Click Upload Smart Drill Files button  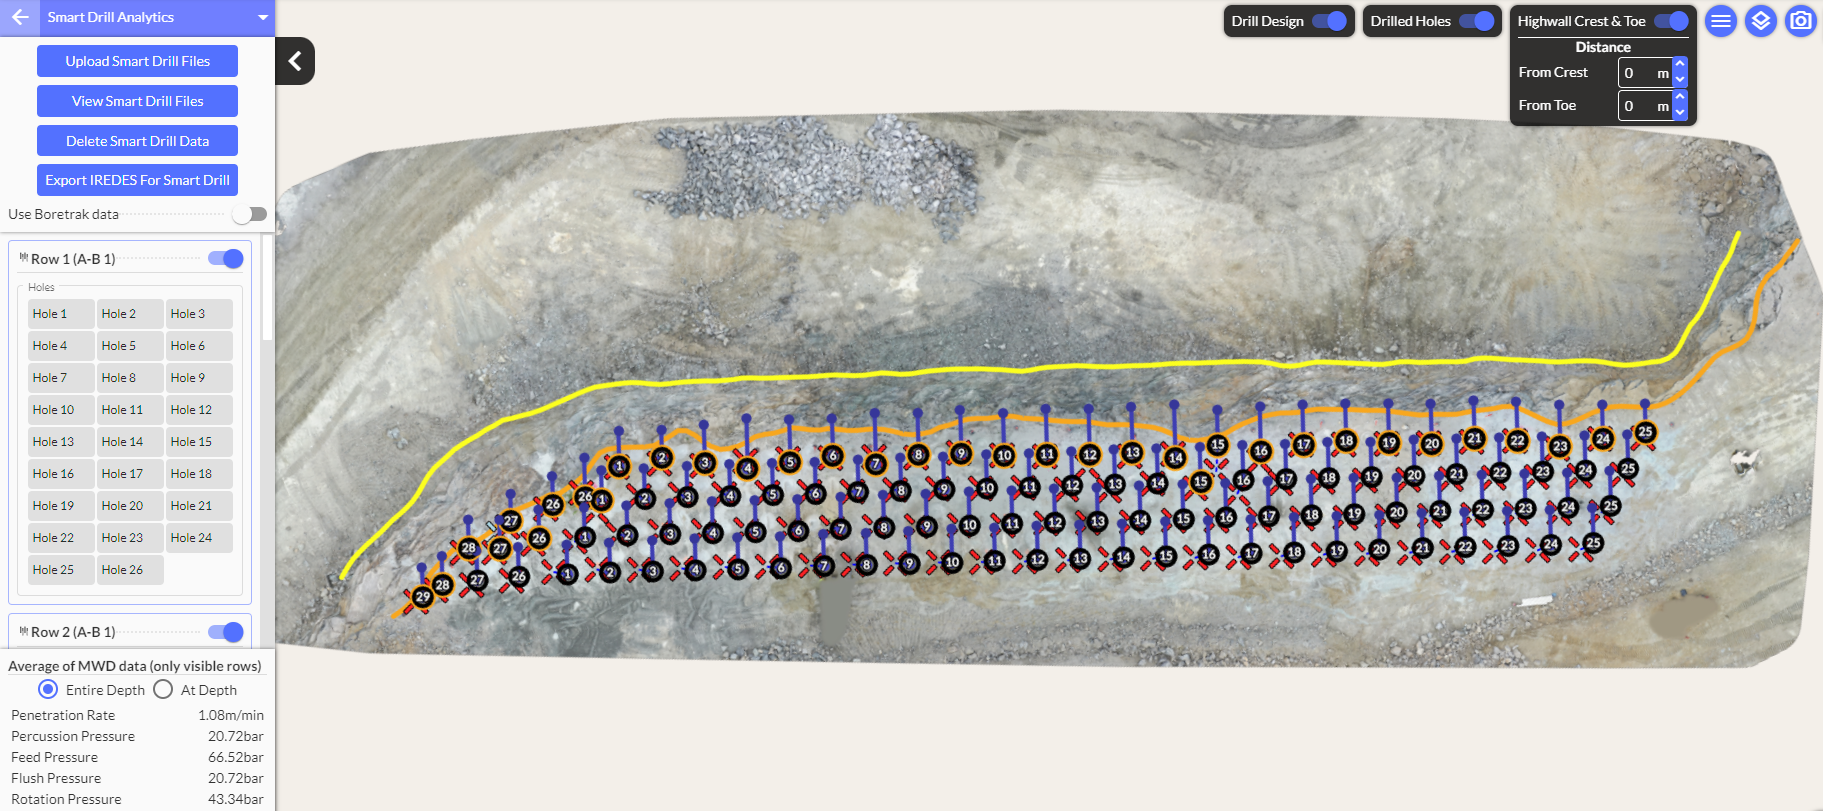tap(137, 61)
